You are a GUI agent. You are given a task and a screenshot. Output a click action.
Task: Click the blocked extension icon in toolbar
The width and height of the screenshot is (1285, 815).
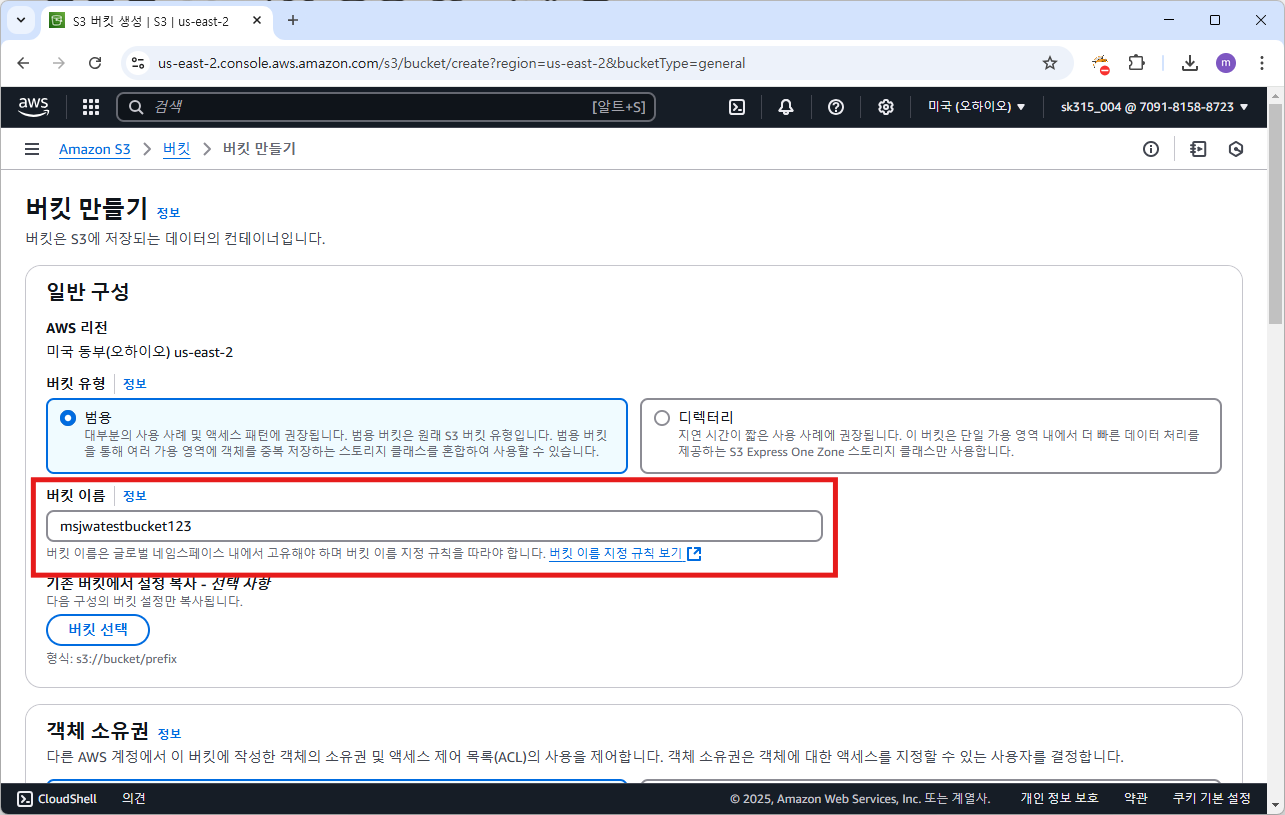pos(1100,64)
